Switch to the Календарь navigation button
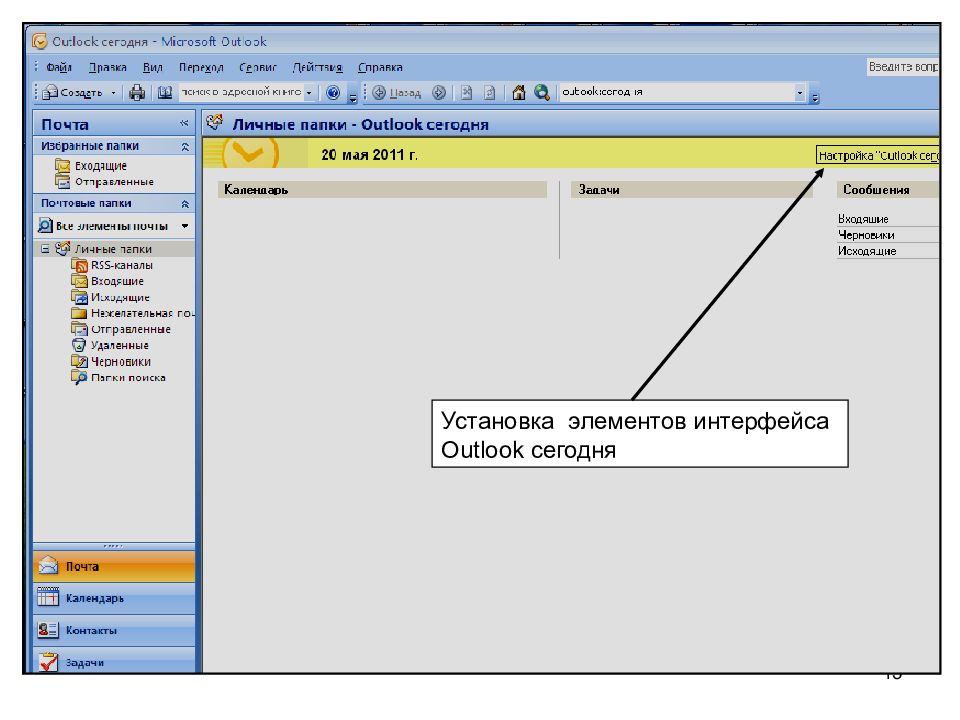 click(114, 598)
